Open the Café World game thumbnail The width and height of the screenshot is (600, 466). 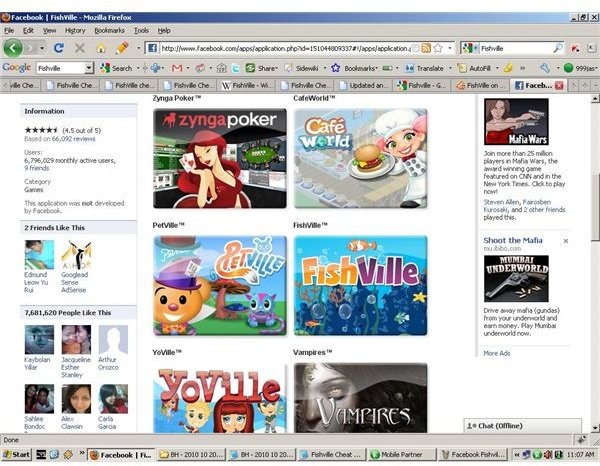360,158
